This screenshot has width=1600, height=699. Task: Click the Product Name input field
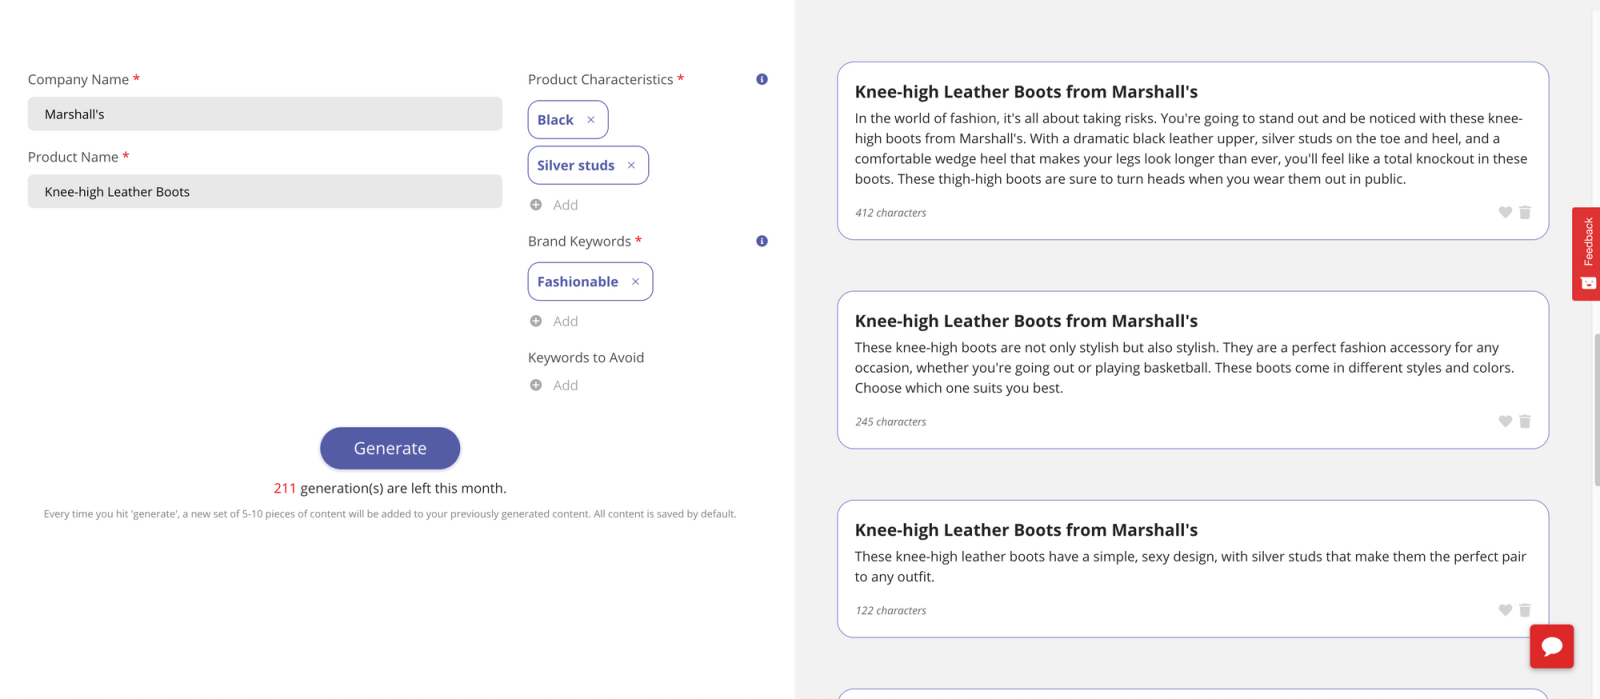[x=265, y=192]
